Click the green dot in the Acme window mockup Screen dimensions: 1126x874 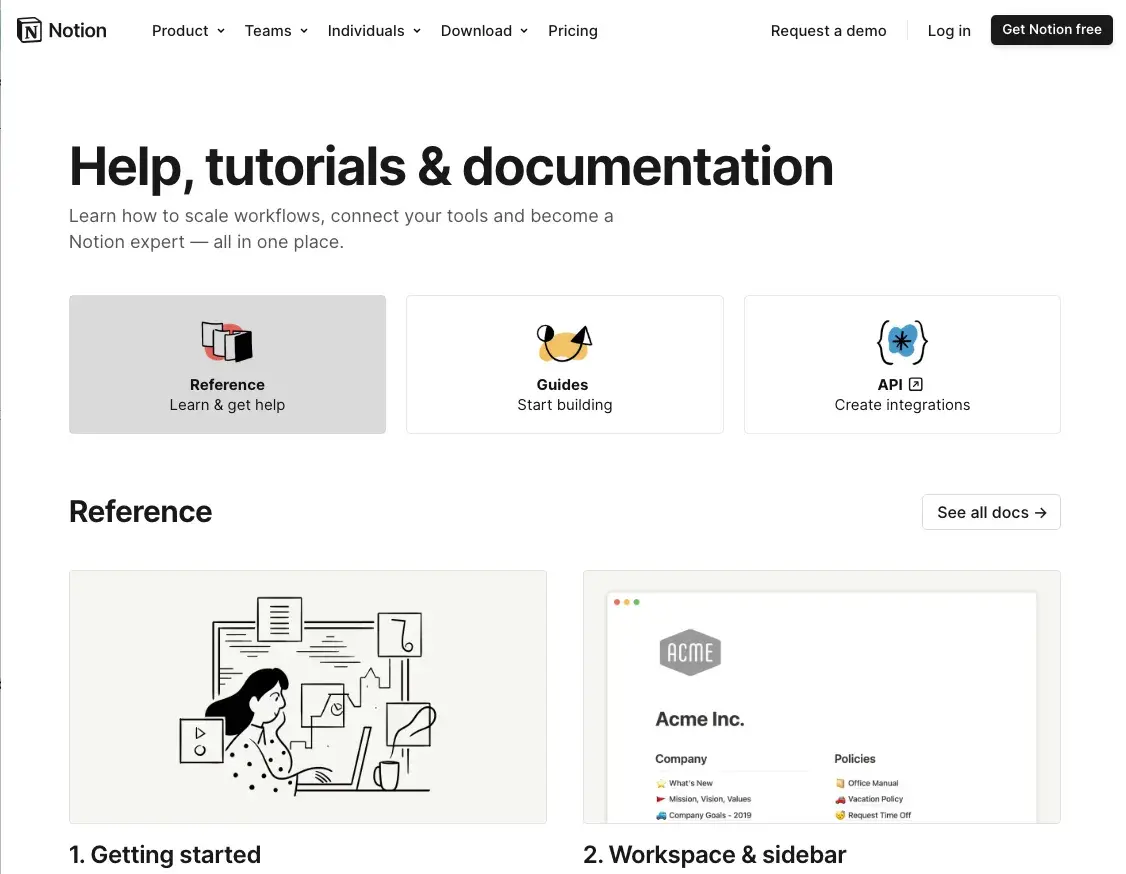pyautogui.click(x=636, y=602)
